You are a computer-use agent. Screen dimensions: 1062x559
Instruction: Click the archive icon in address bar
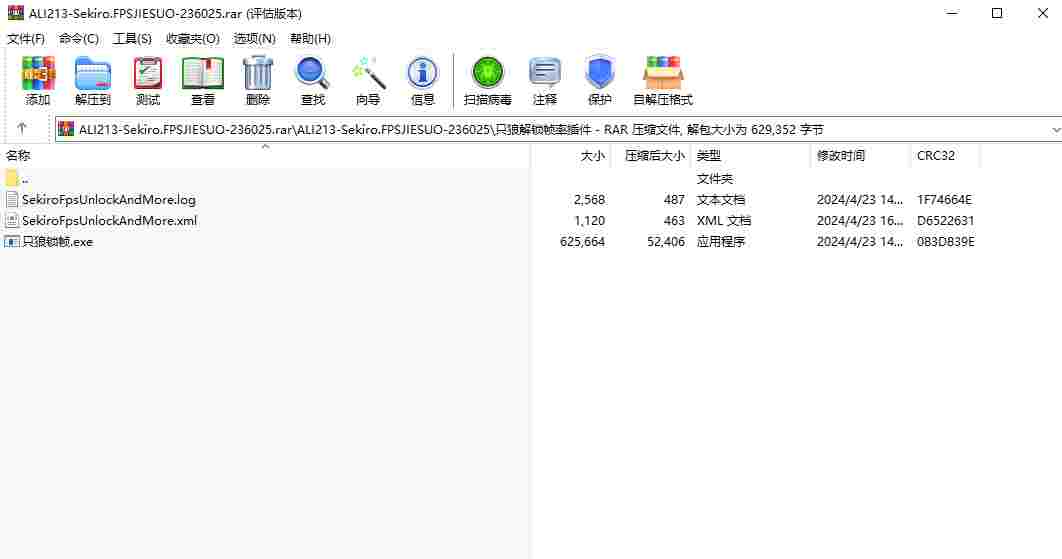[66, 129]
